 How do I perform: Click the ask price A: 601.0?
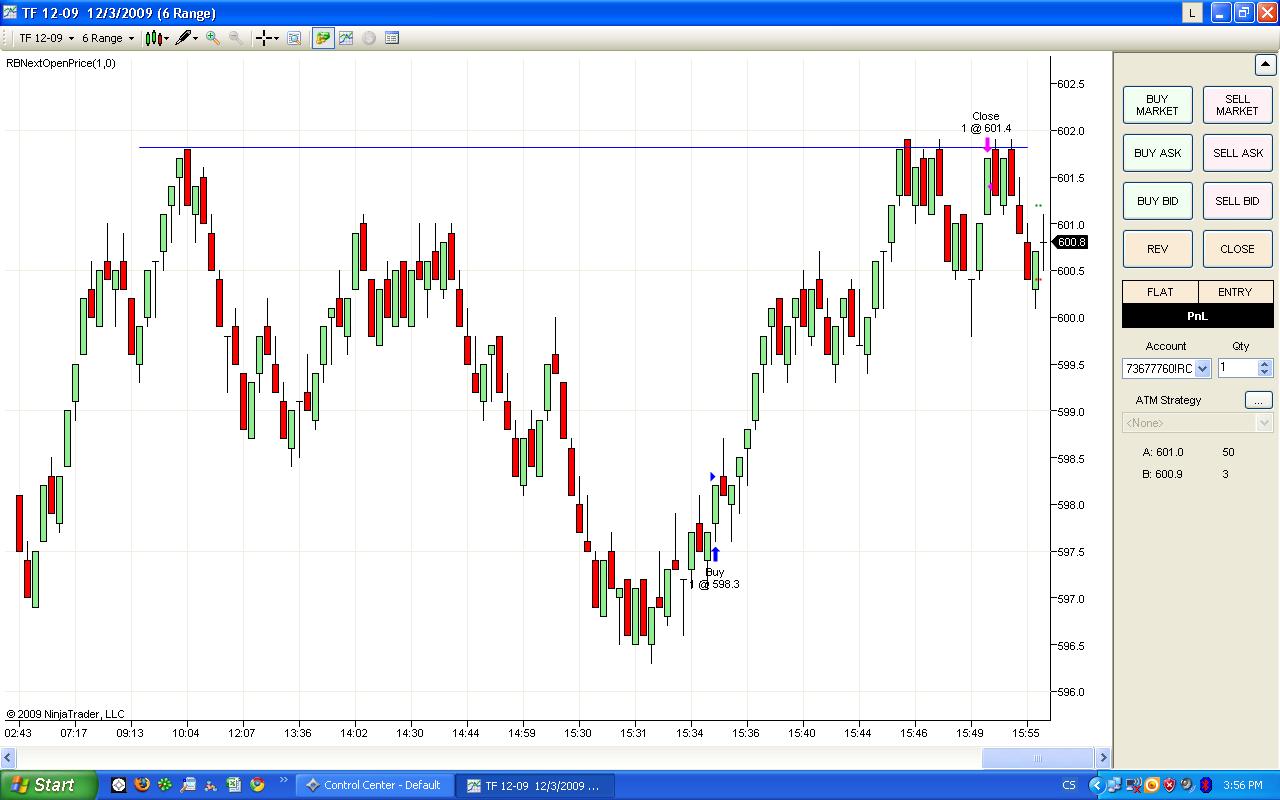(x=1163, y=452)
